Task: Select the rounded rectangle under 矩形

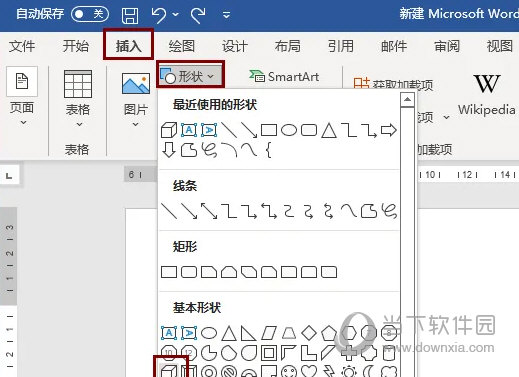Action: [189, 272]
